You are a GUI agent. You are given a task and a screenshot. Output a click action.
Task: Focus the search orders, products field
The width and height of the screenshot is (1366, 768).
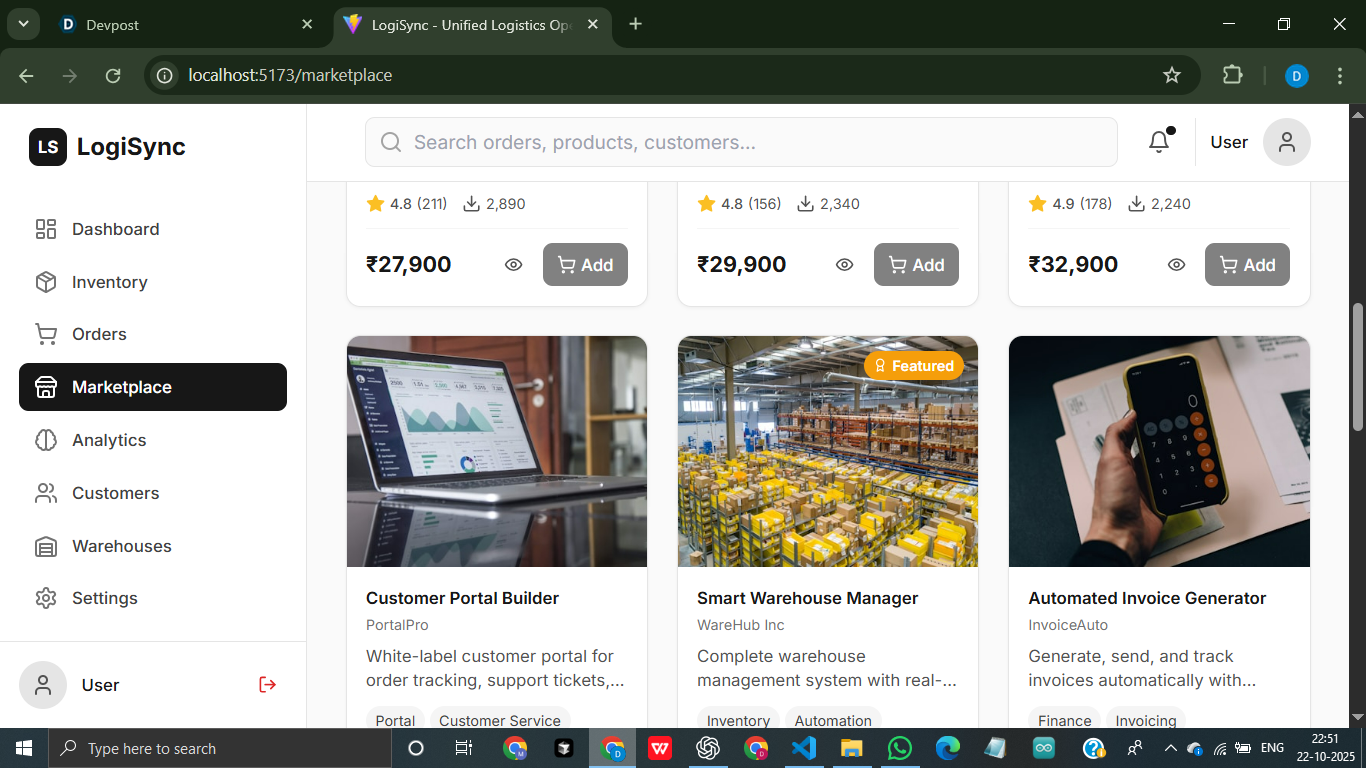[x=741, y=142]
